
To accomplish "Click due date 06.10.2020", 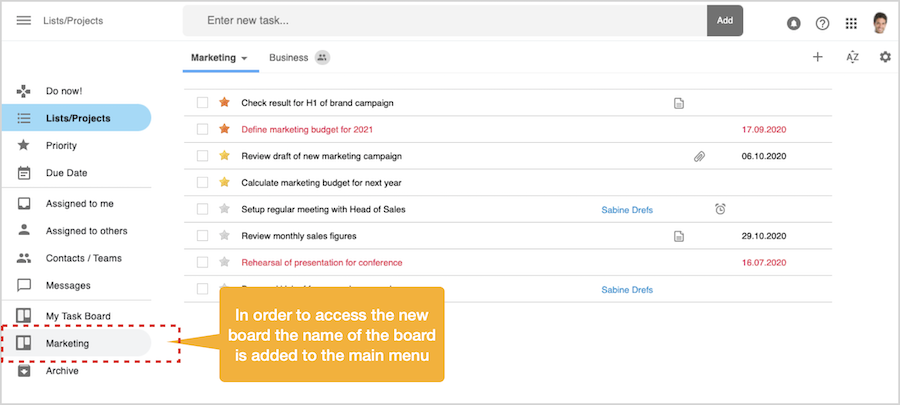I will (x=764, y=156).
